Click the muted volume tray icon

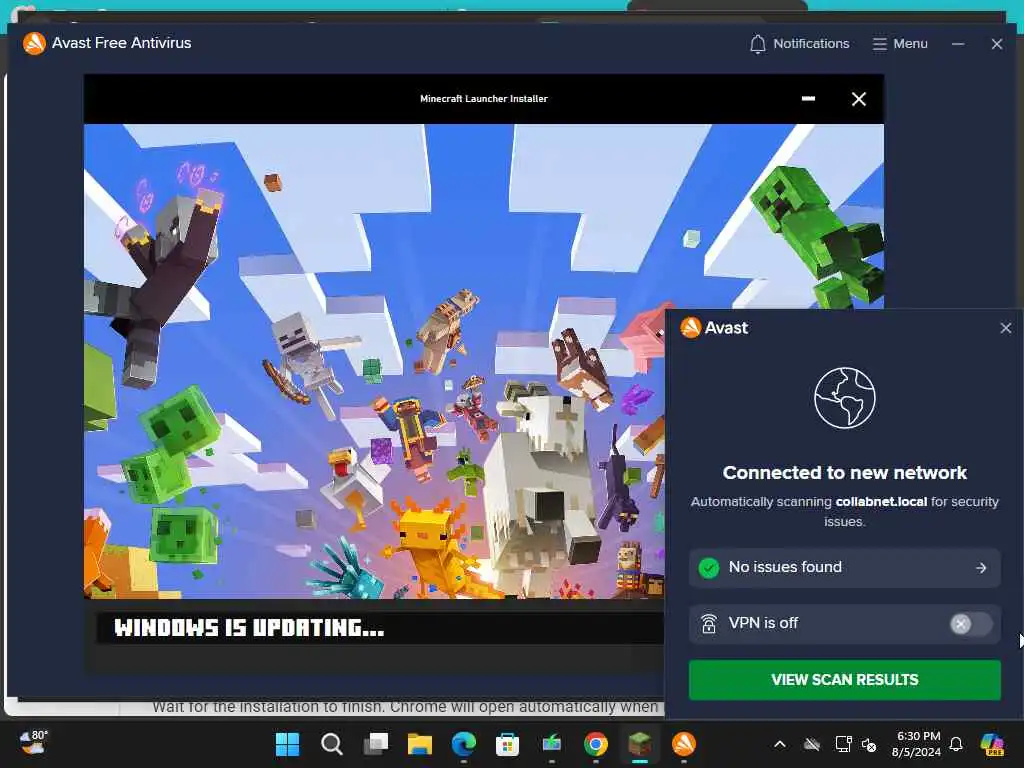tap(869, 744)
